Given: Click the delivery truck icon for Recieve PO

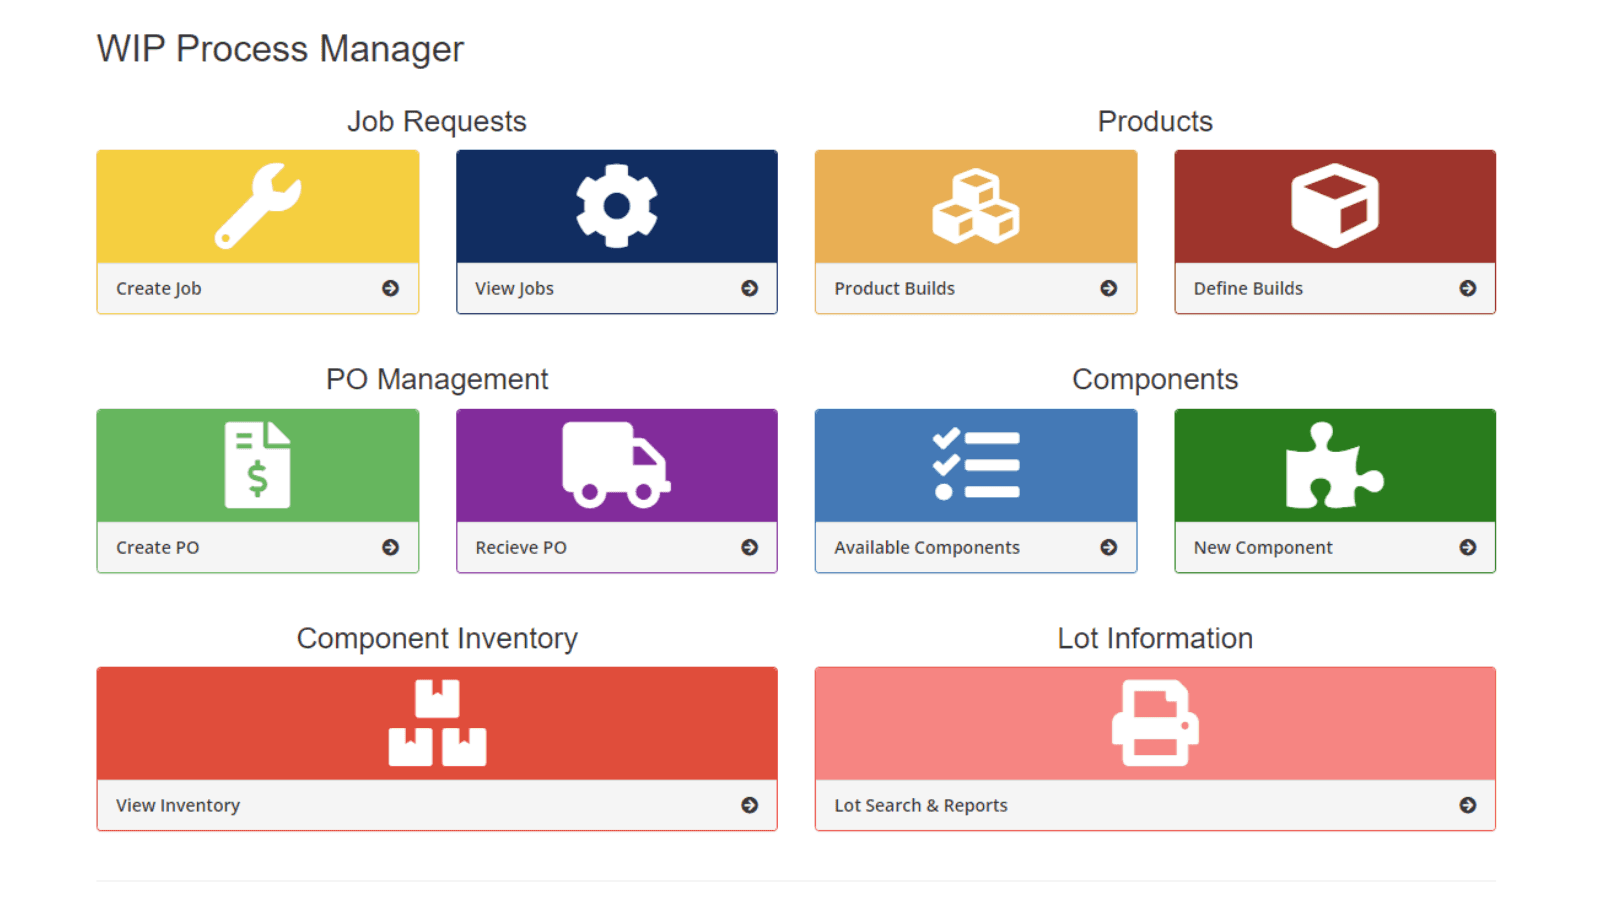Looking at the screenshot, I should pyautogui.click(x=616, y=463).
